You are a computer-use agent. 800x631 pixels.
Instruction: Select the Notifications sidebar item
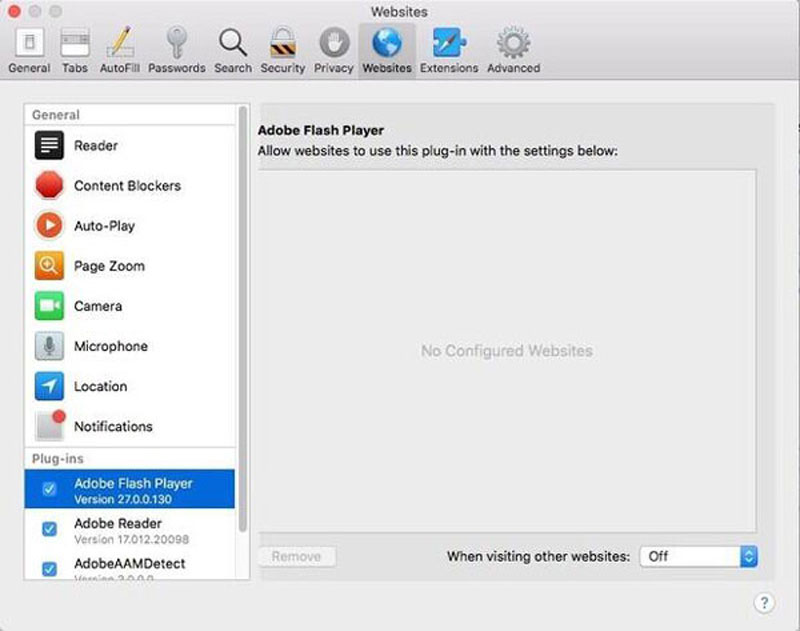click(112, 426)
